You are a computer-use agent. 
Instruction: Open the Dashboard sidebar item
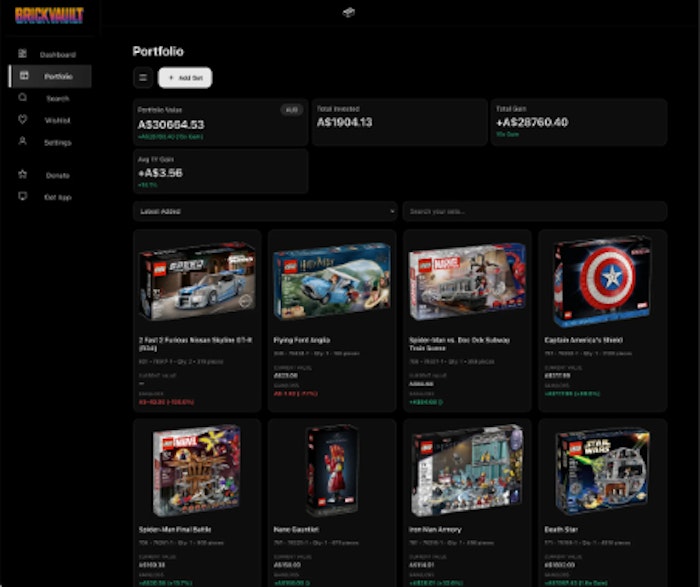[x=50, y=54]
